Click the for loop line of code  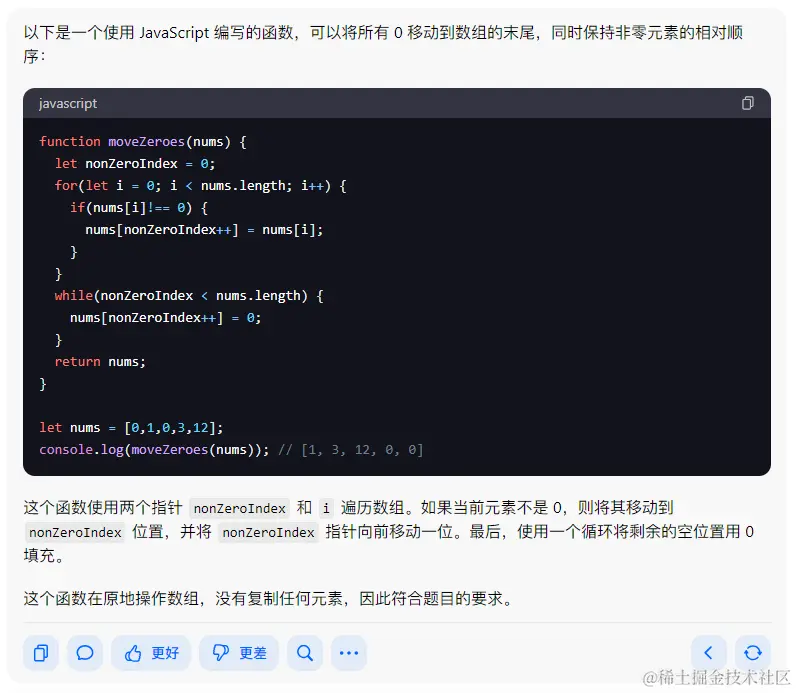200,186
